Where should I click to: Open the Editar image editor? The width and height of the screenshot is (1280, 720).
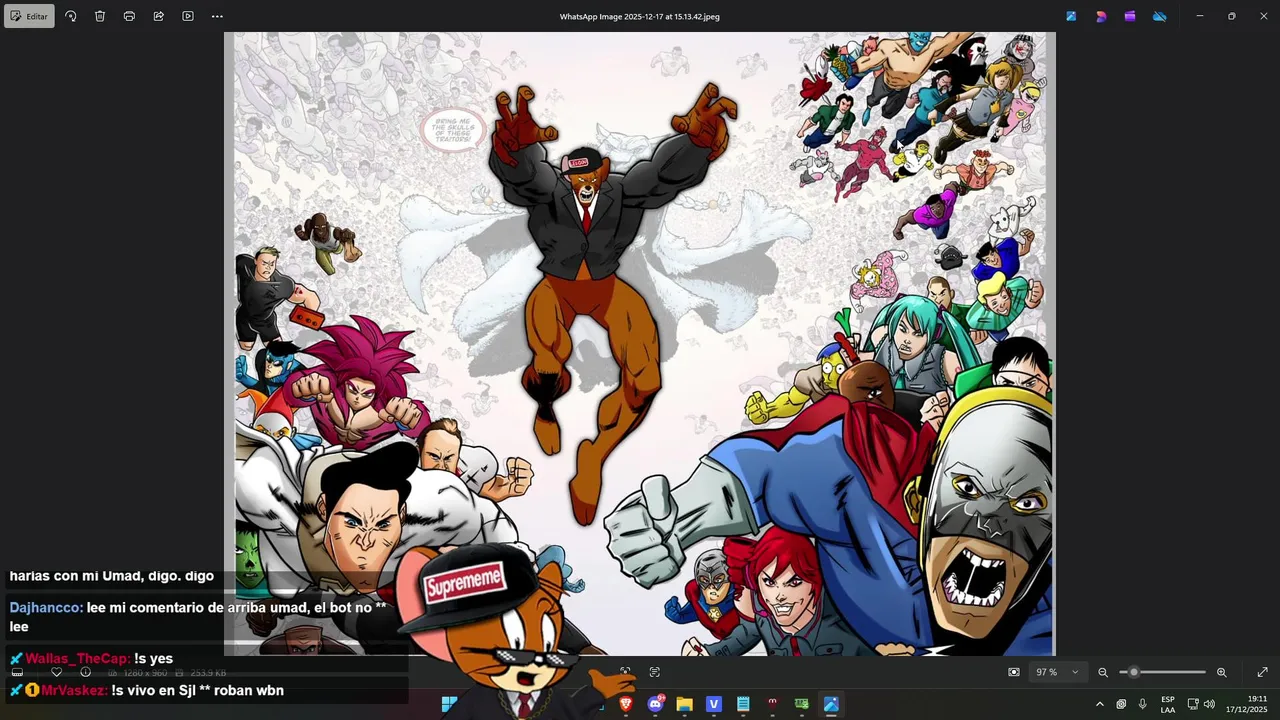coord(29,16)
